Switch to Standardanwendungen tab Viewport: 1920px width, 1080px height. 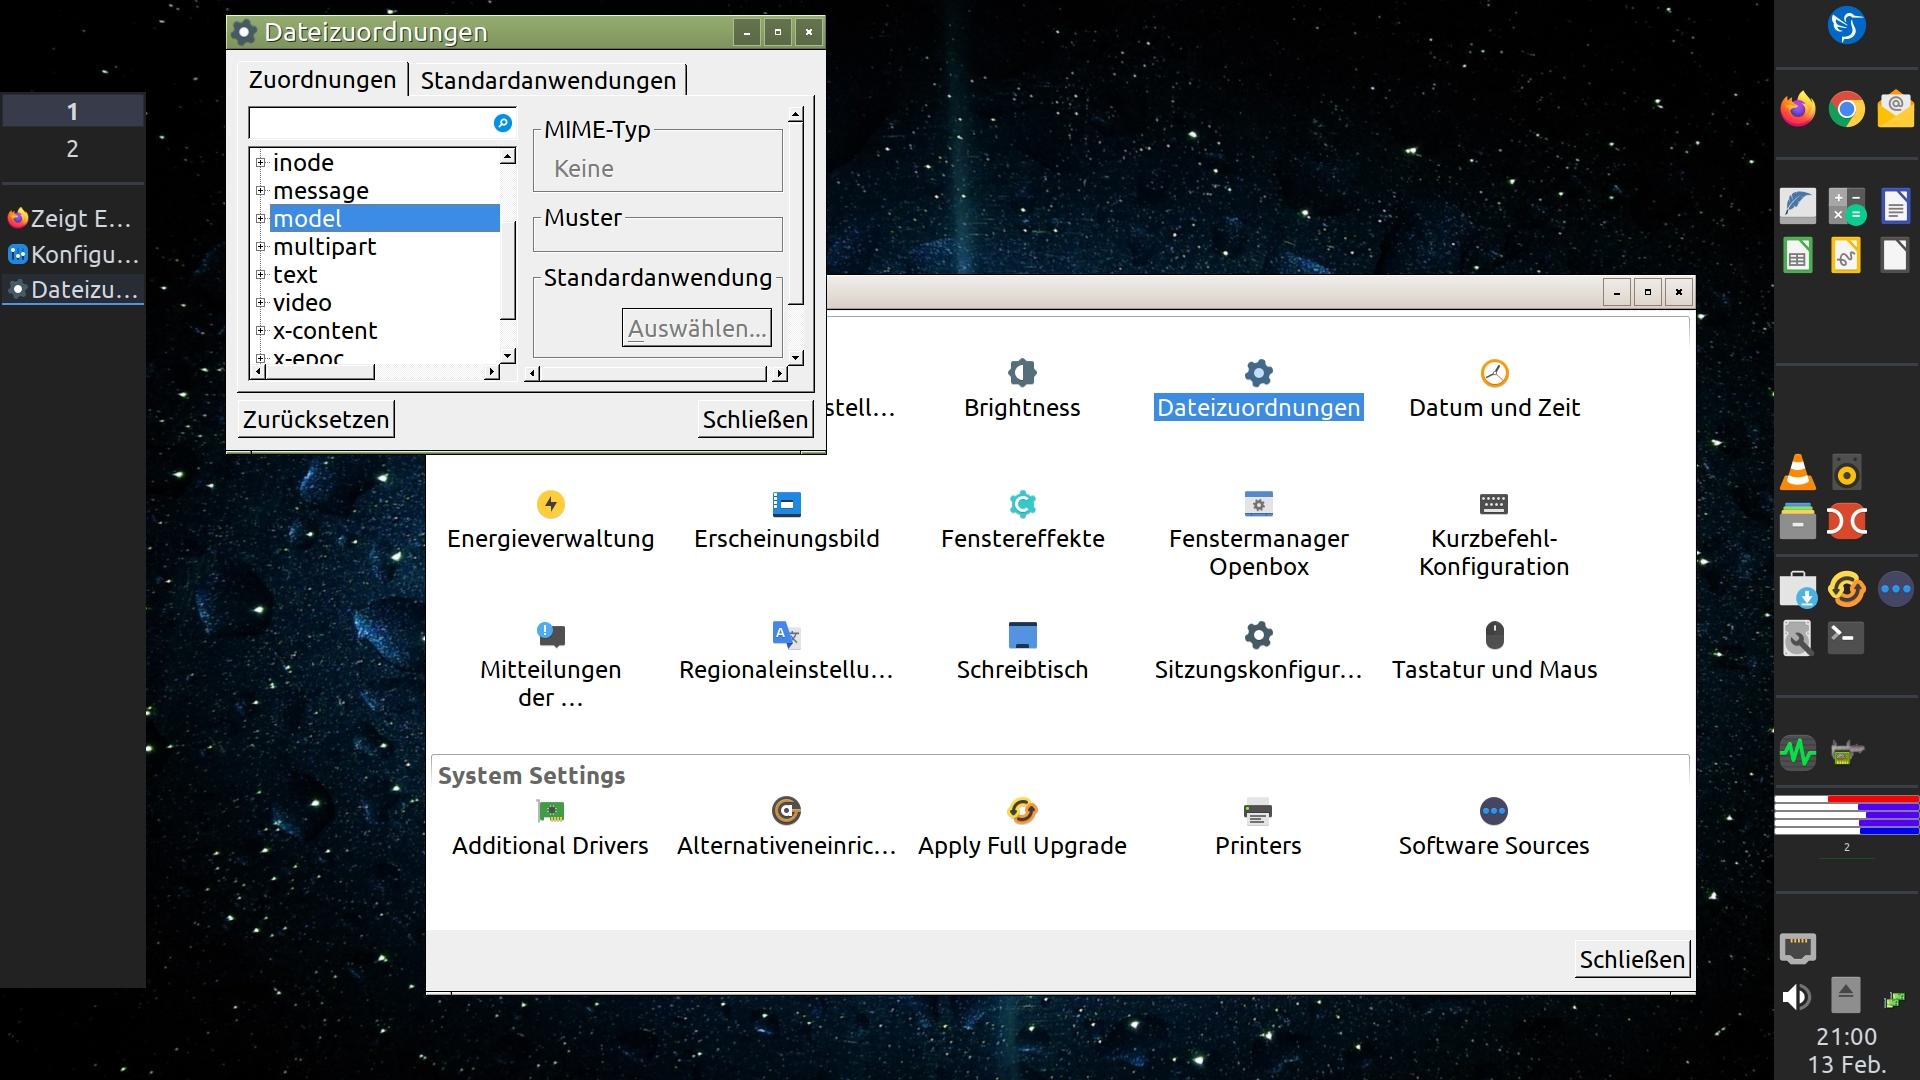click(547, 80)
